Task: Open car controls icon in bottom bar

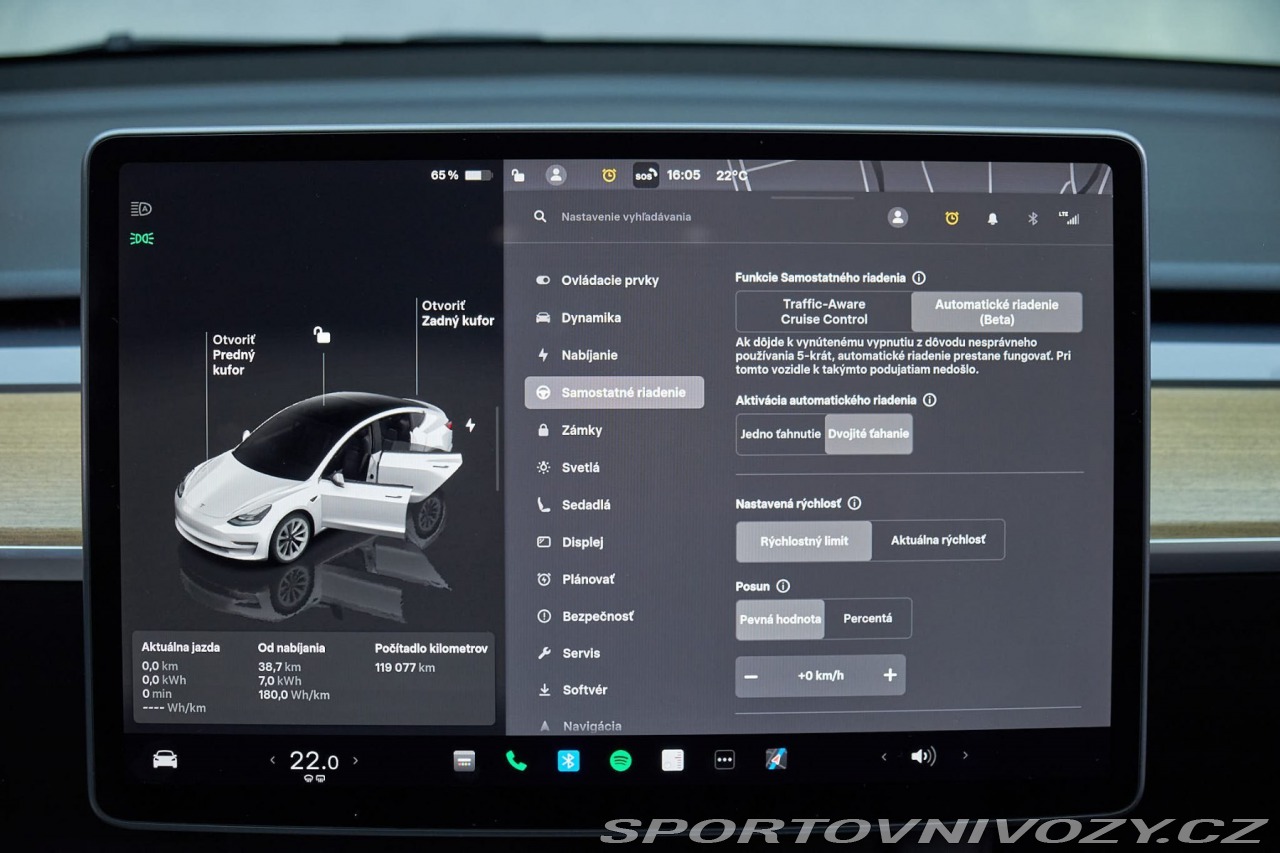Action: (x=165, y=760)
